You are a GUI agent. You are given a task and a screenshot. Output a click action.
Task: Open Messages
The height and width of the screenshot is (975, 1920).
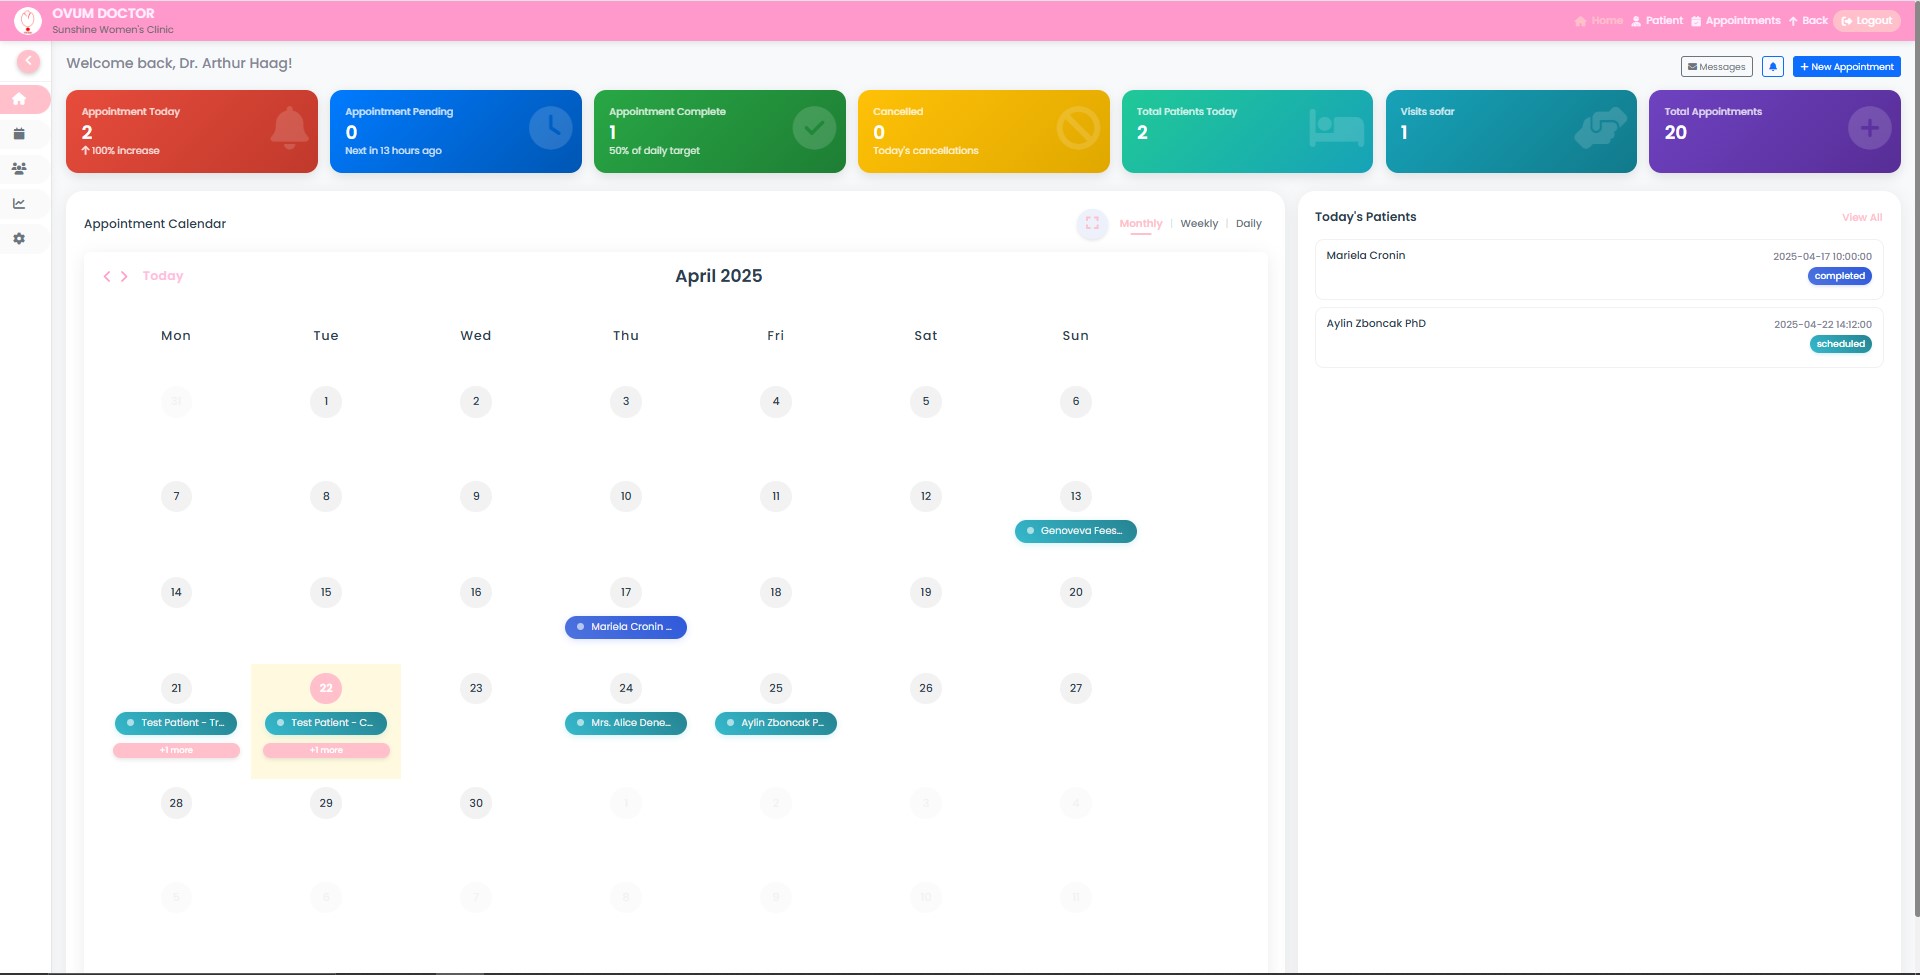[1717, 66]
